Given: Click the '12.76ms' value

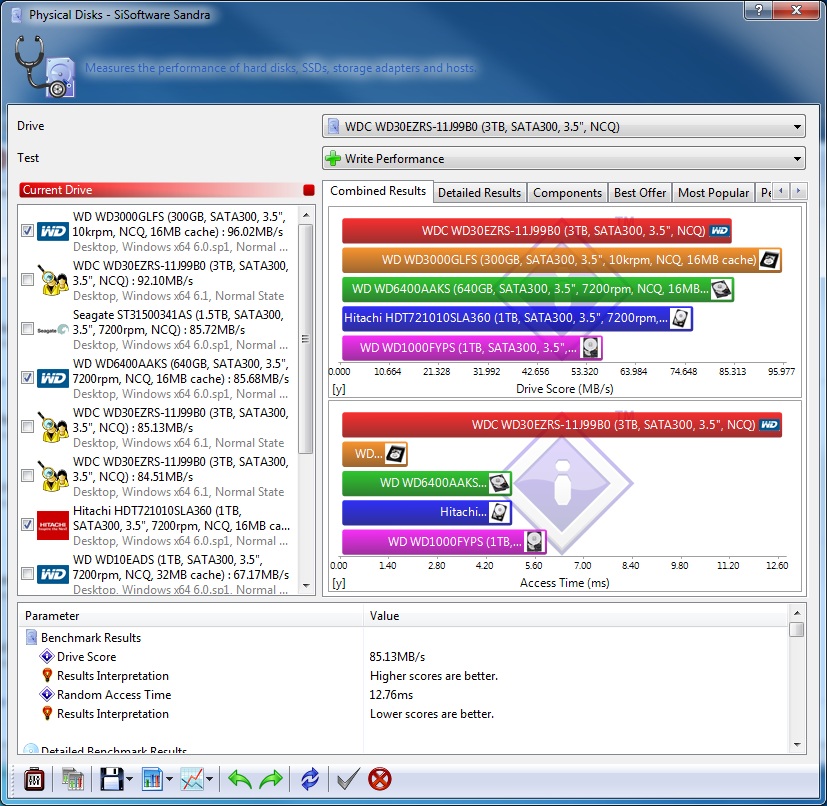Looking at the screenshot, I should click(x=391, y=695).
